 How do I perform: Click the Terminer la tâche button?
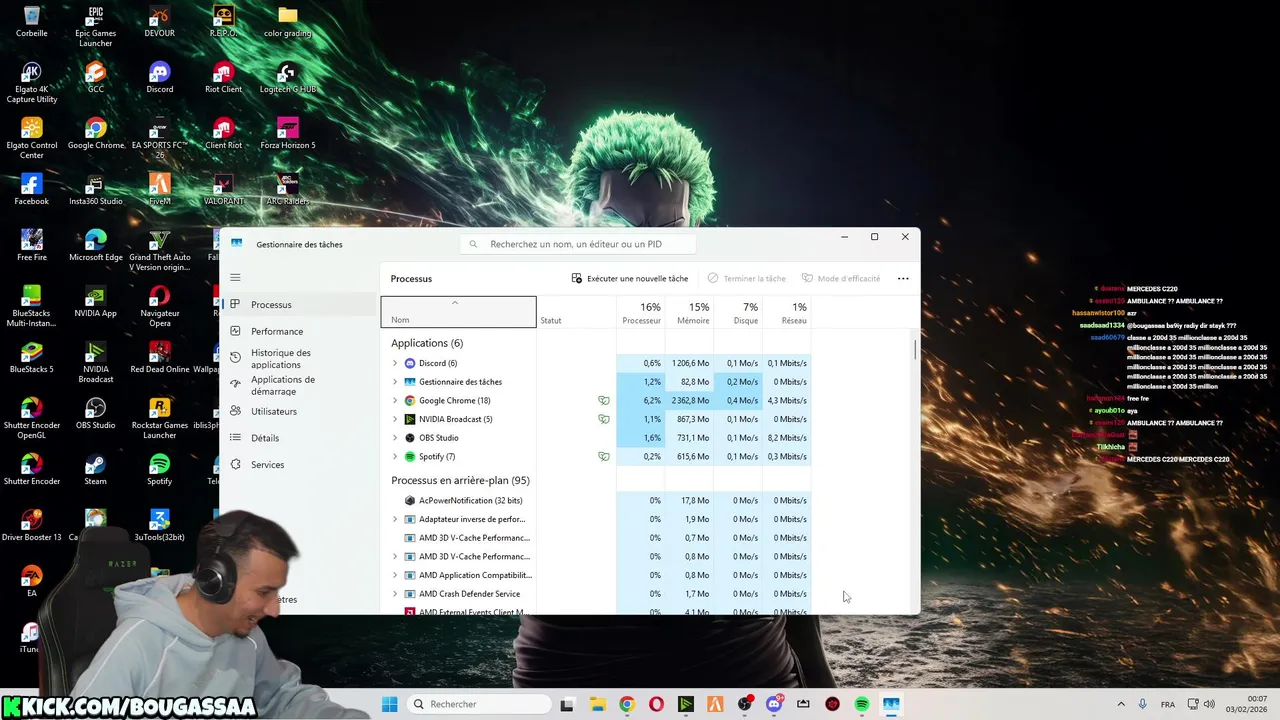(746, 278)
